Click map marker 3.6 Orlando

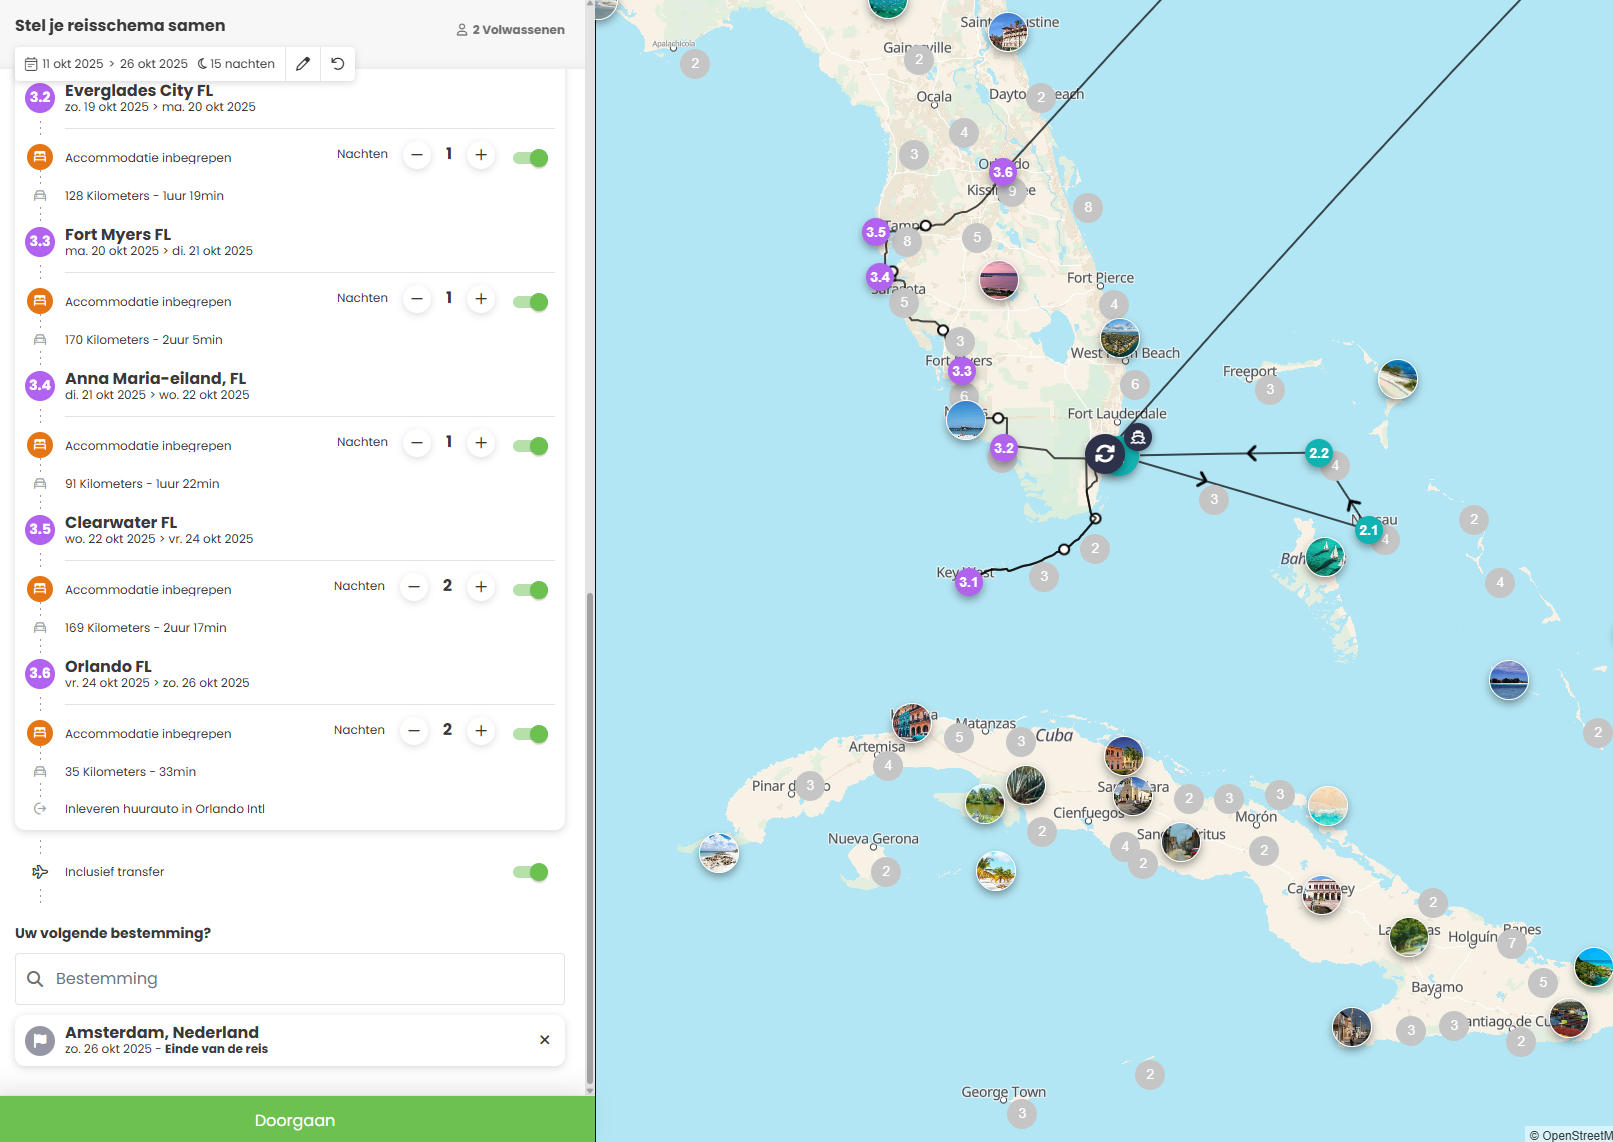click(1003, 172)
